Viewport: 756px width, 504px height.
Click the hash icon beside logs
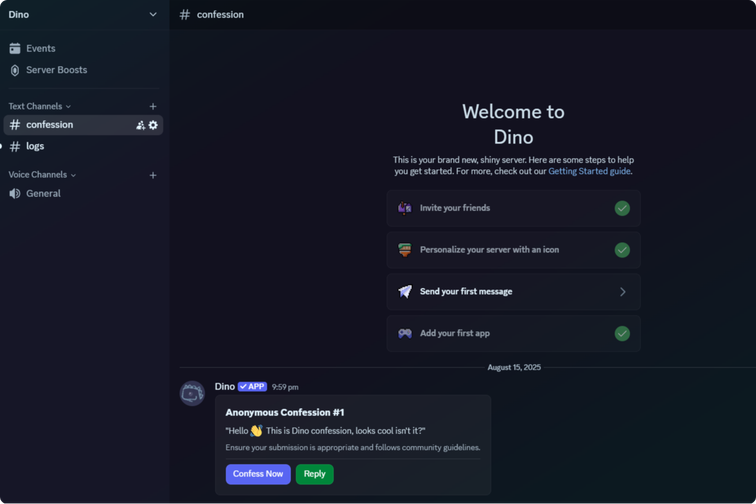(x=15, y=146)
